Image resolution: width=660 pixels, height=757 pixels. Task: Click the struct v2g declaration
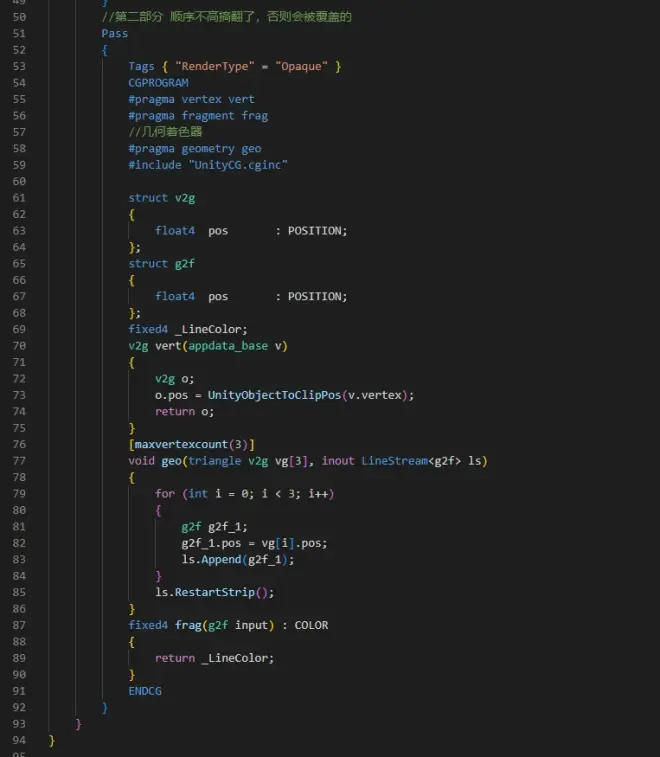(x=161, y=198)
